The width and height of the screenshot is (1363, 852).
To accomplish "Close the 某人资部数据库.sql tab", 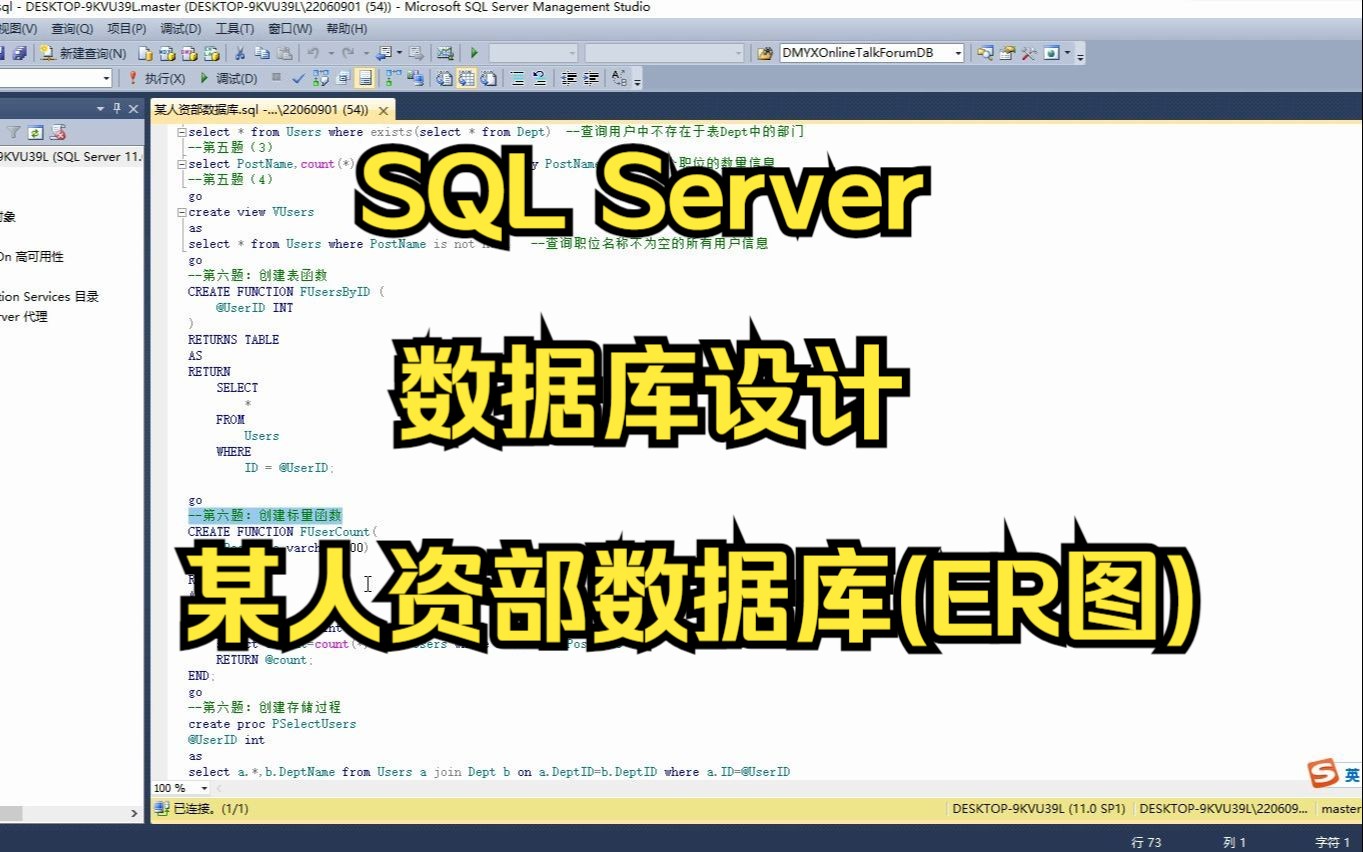I will coord(382,109).
